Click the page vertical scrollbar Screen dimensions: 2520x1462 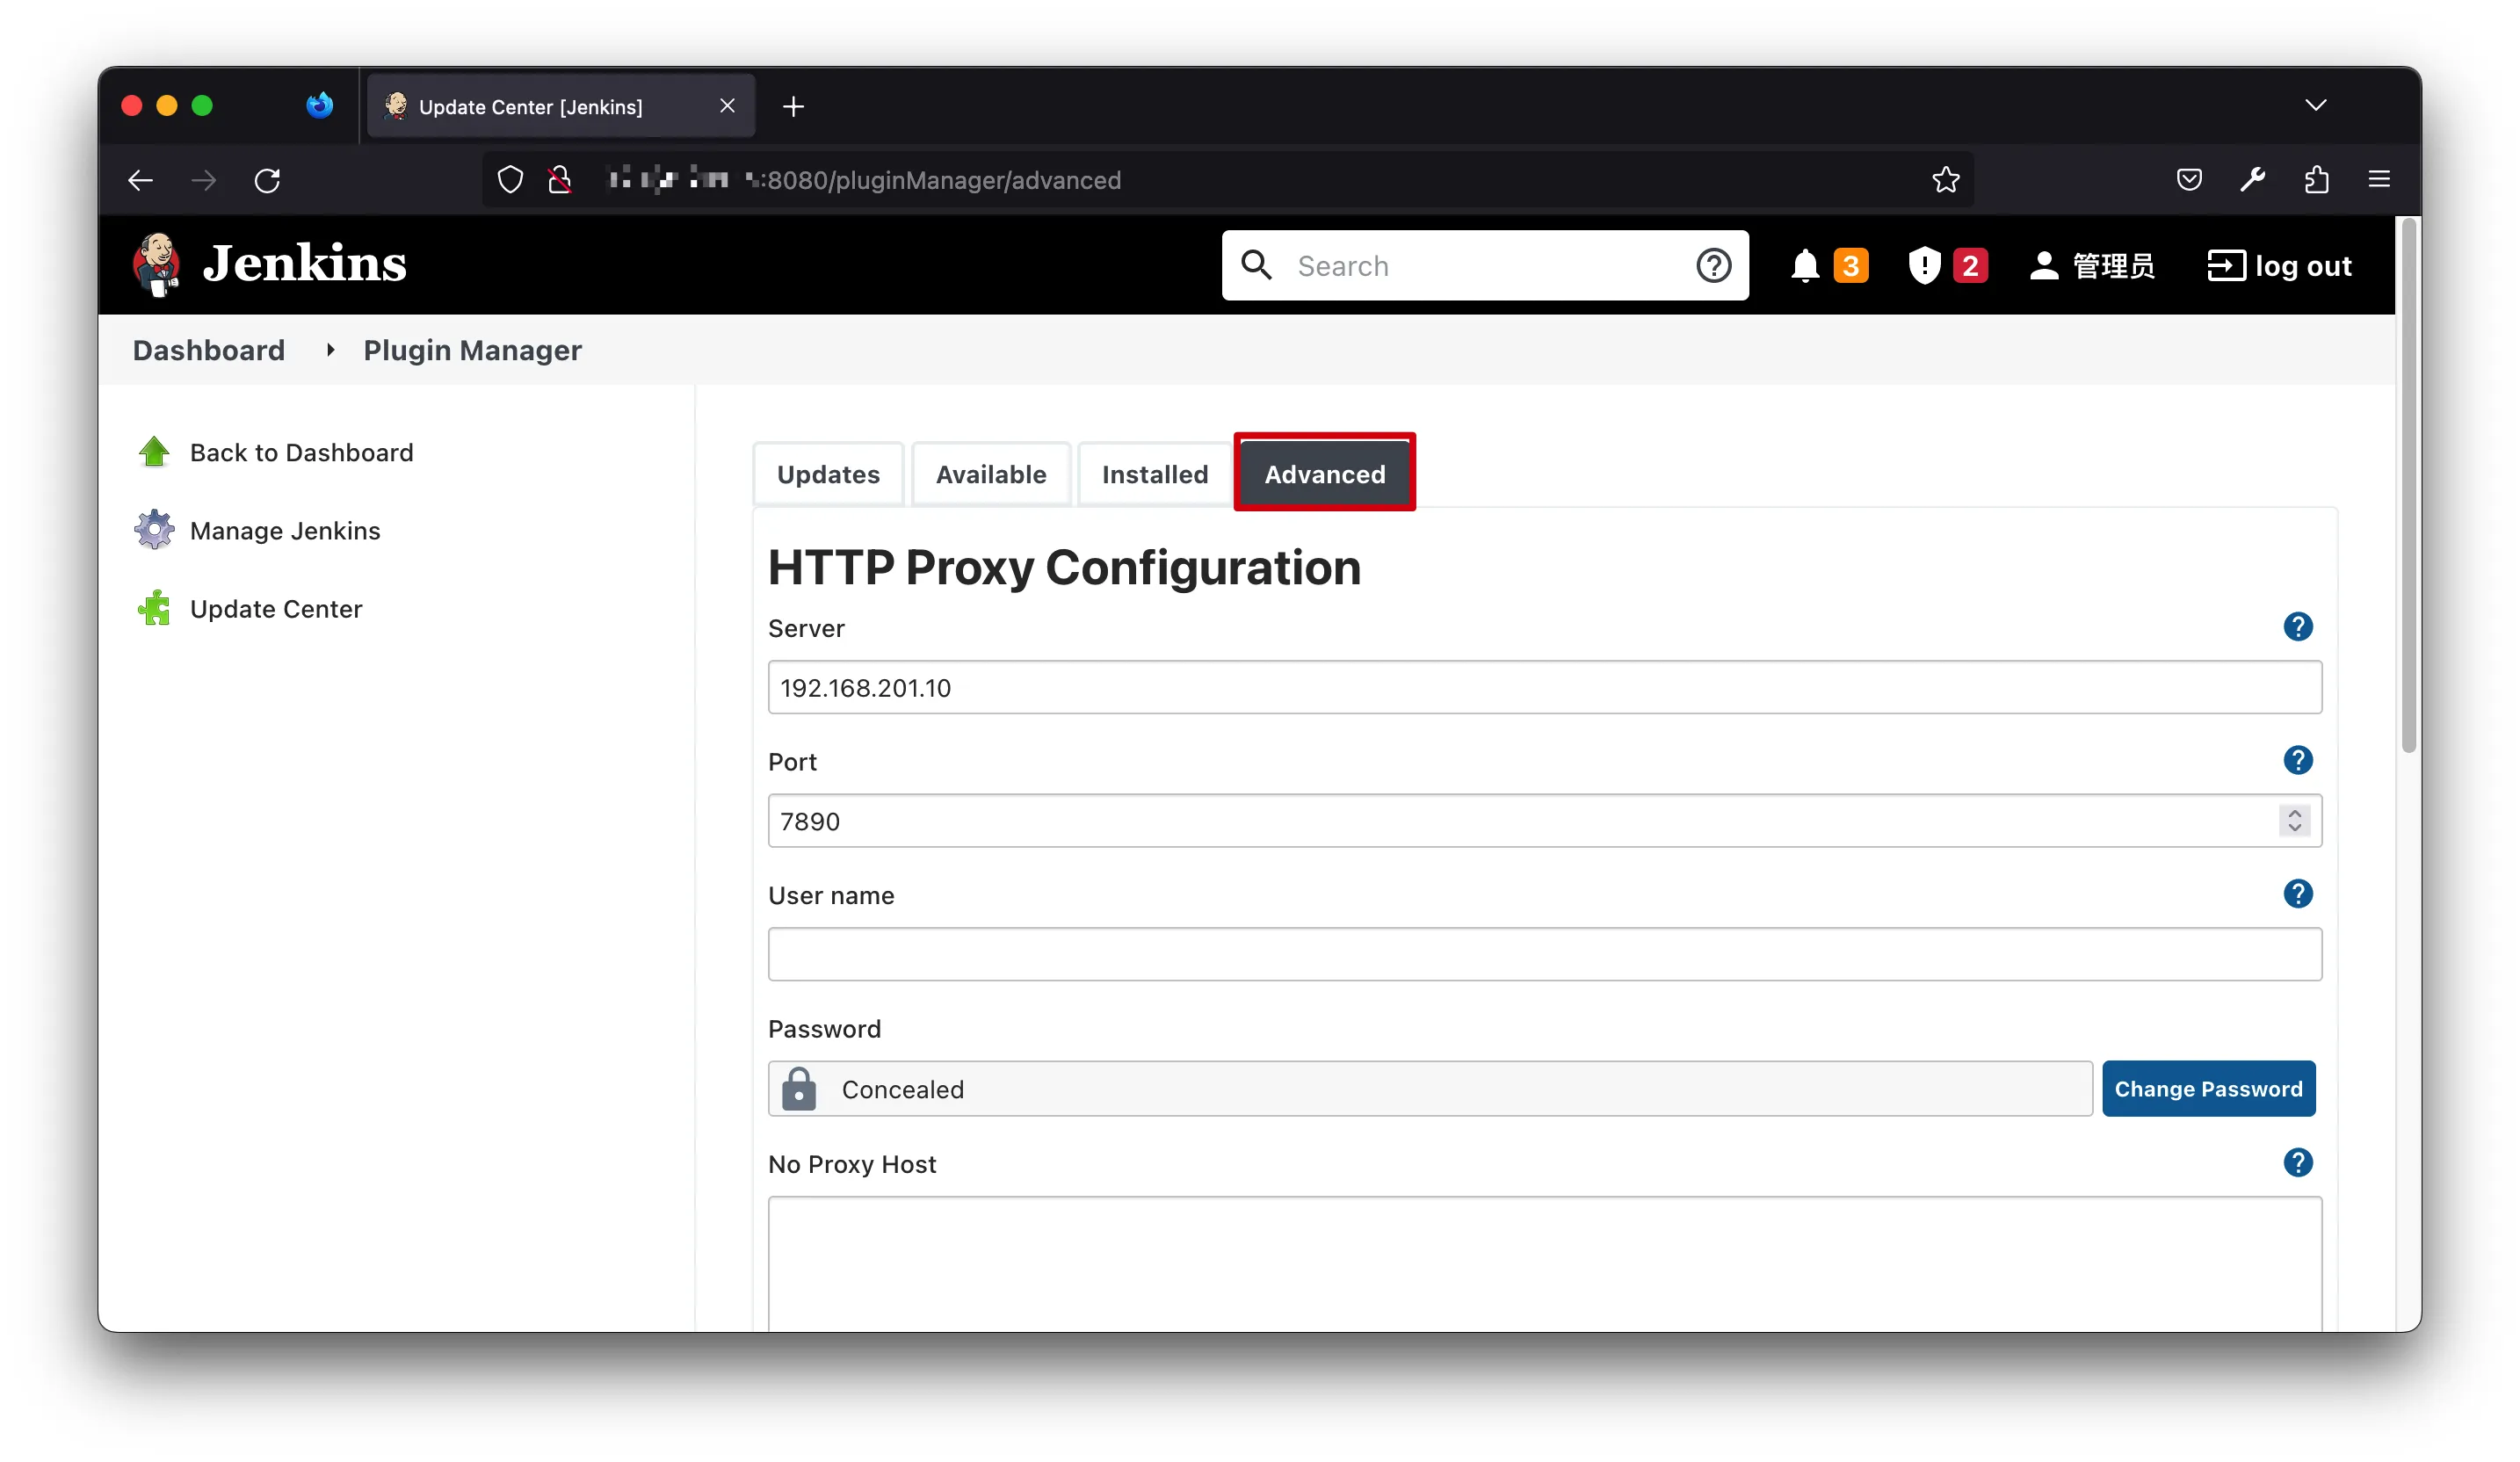coord(2408,485)
